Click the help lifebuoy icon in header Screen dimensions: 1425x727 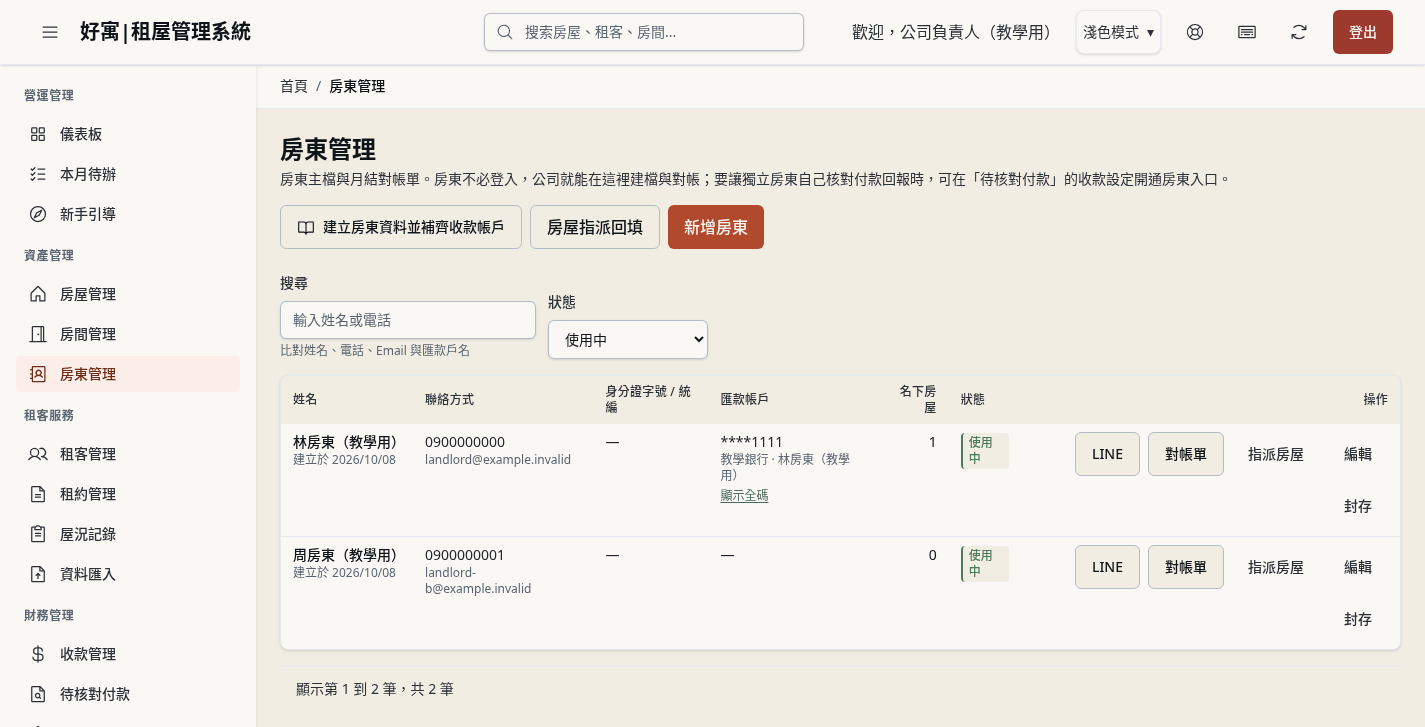coord(1195,32)
